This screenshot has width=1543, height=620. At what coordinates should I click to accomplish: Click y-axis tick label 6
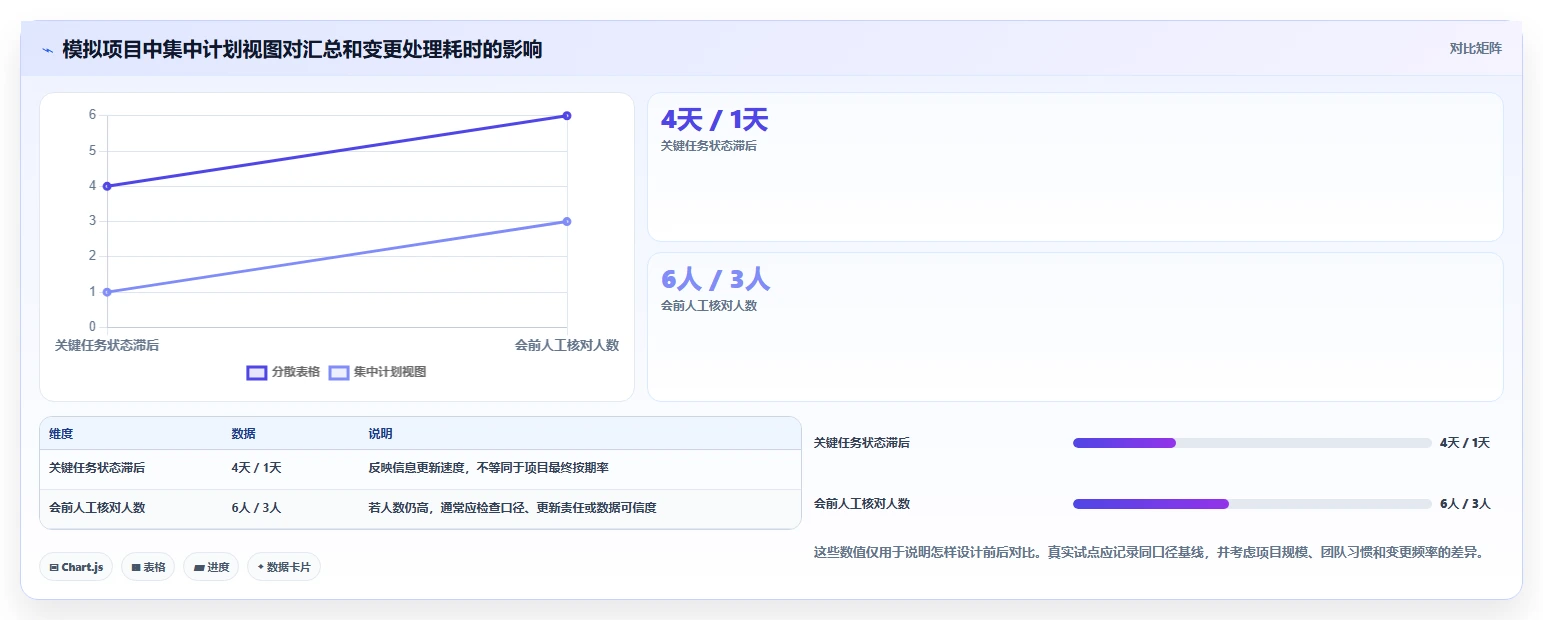(92, 115)
